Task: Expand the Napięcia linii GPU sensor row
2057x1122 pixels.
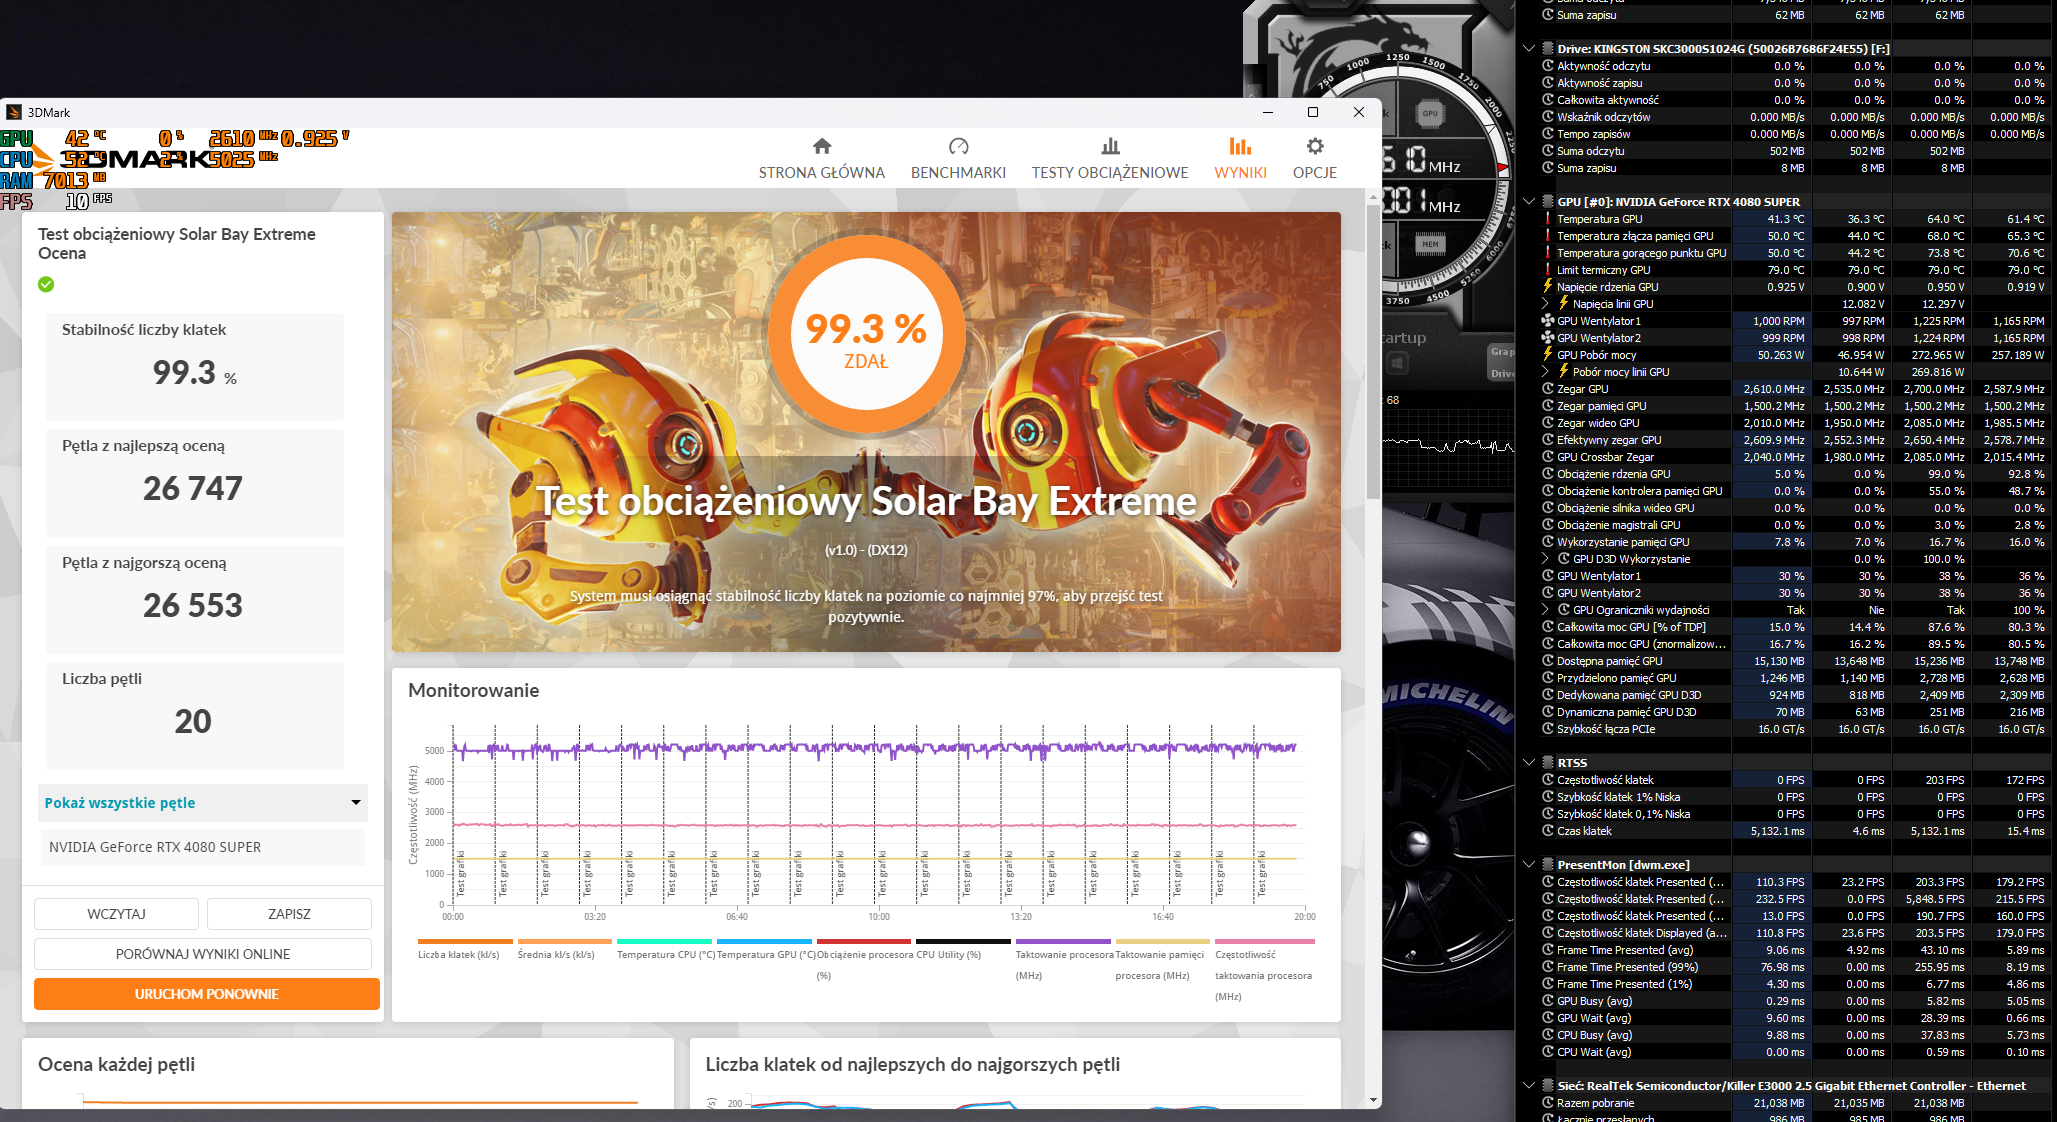Action: [1546, 304]
